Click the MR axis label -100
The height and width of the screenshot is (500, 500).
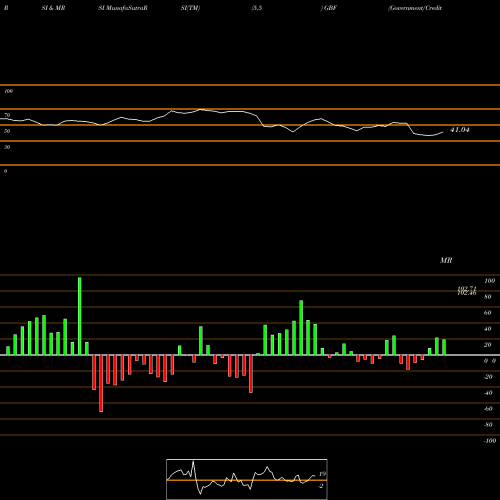point(490,441)
